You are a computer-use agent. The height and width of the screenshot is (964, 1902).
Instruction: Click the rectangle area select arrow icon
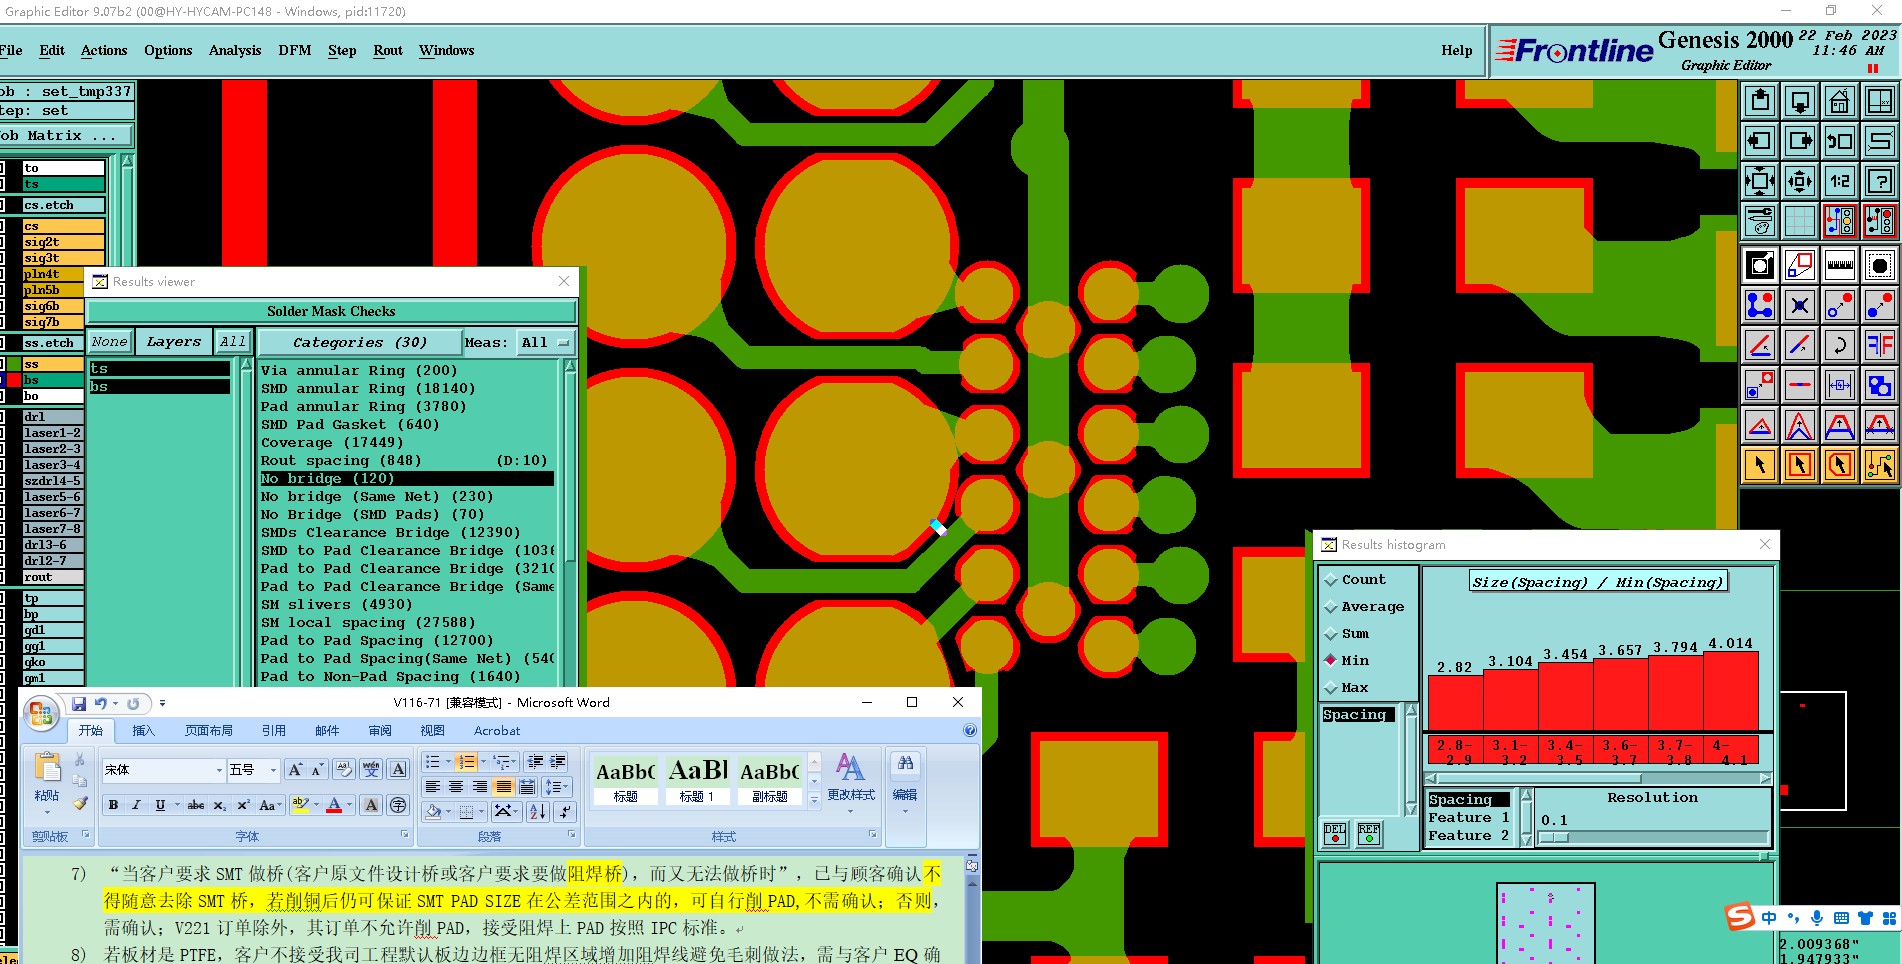click(1799, 465)
